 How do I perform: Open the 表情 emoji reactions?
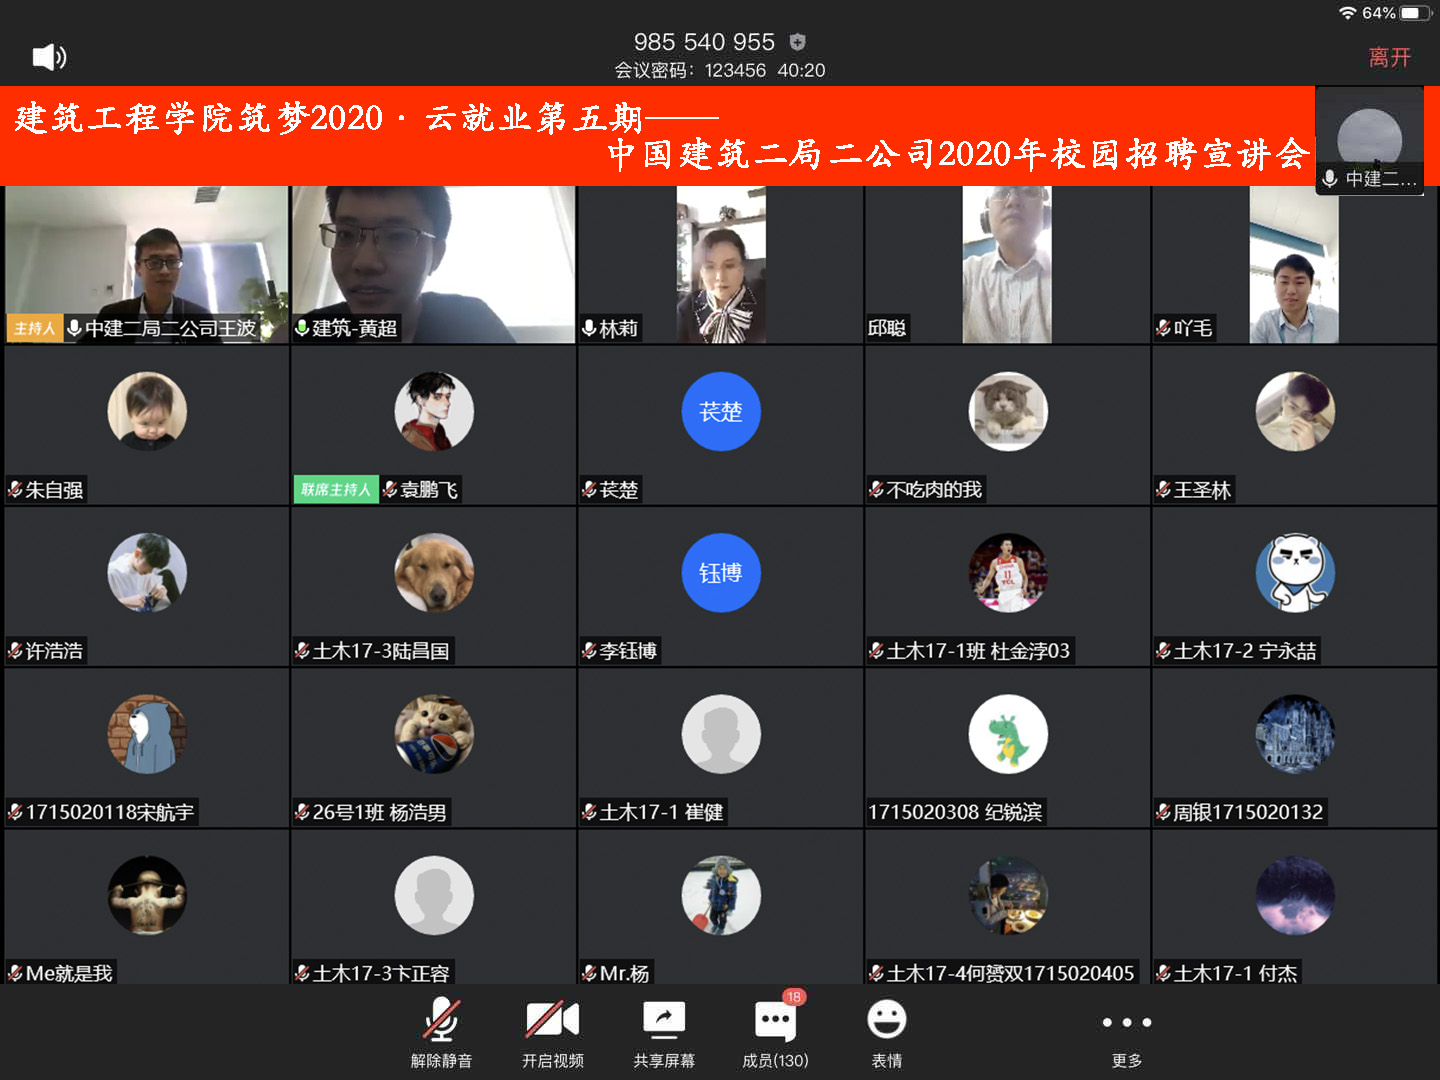point(886,1032)
